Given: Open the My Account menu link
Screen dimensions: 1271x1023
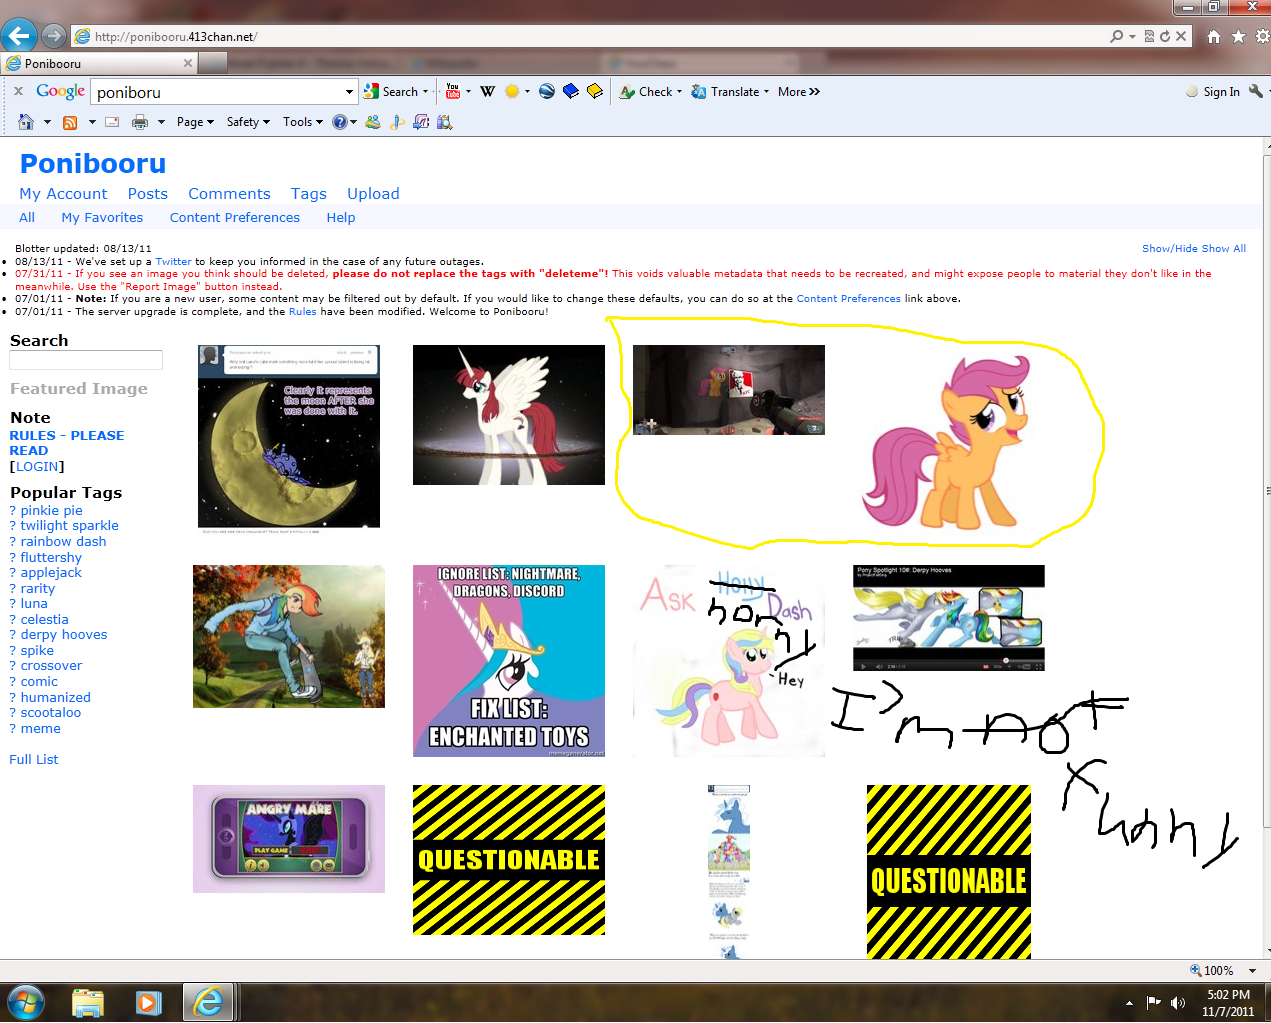Looking at the screenshot, I should [x=63, y=194].
